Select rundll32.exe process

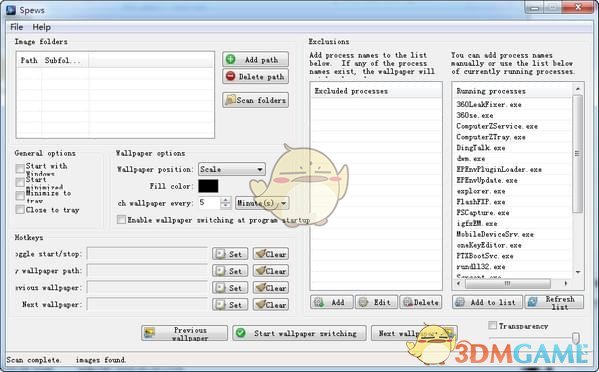[481, 267]
